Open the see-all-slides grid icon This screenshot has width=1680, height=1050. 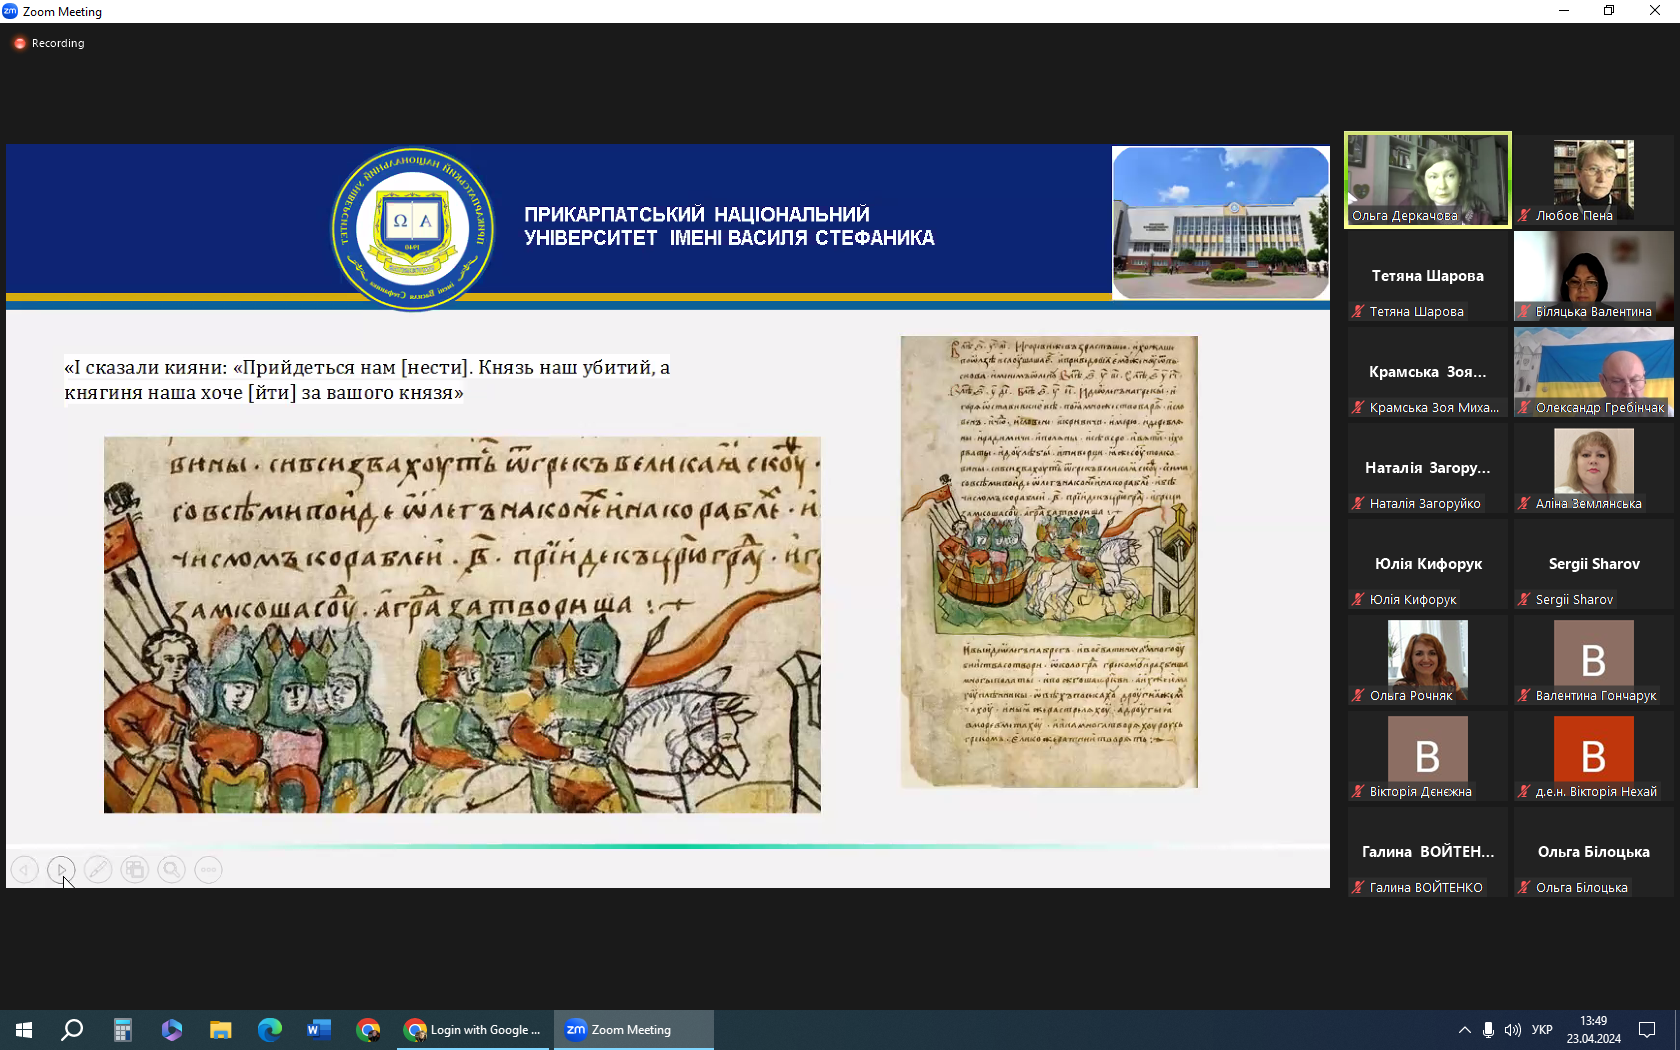click(135, 870)
